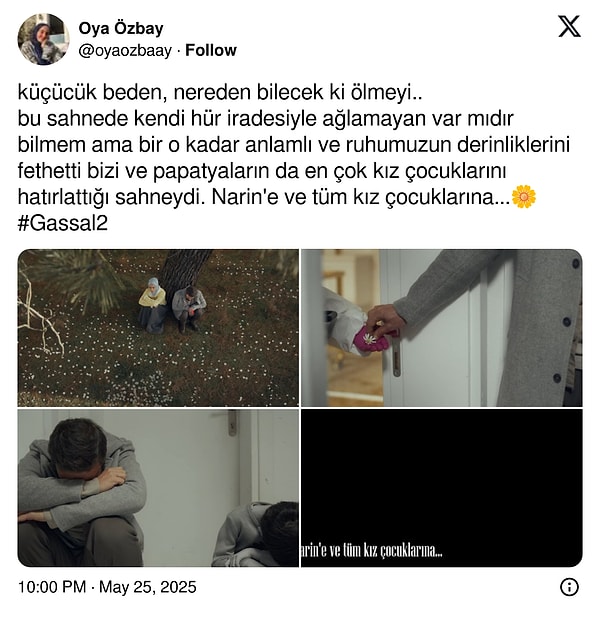Viewport: 600px width, 617px height.
Task: Click the small crouched figure at lower right
Action: click(256, 534)
